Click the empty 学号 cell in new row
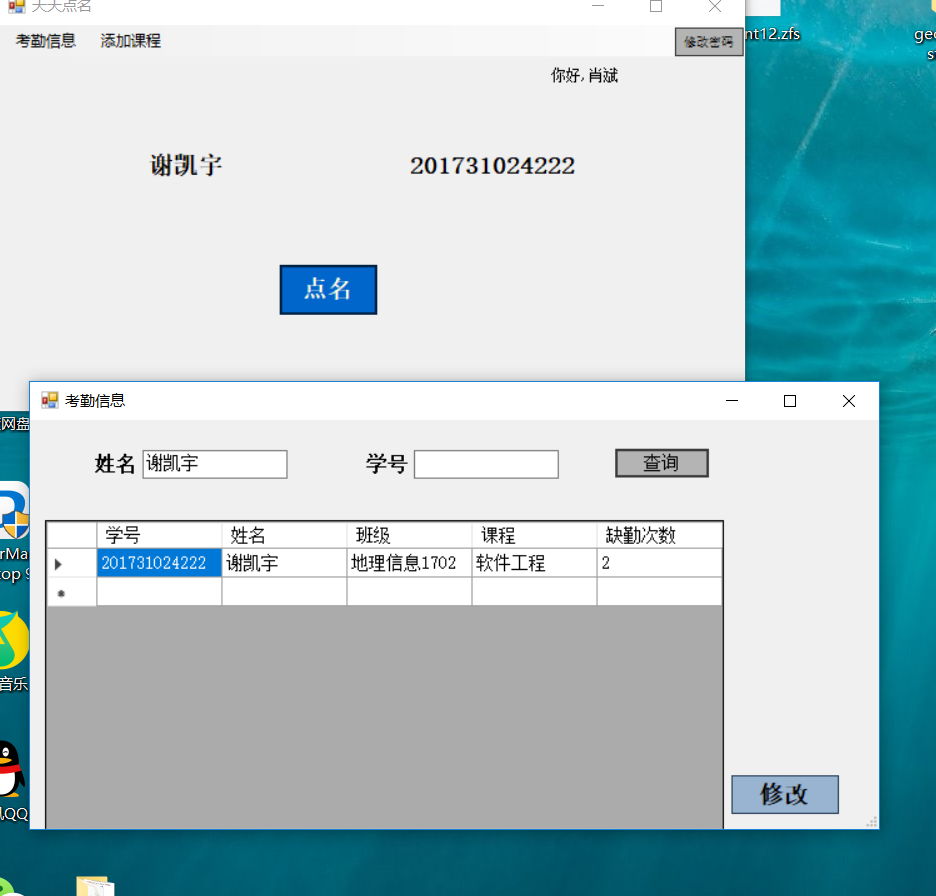The image size is (936, 896). click(159, 592)
